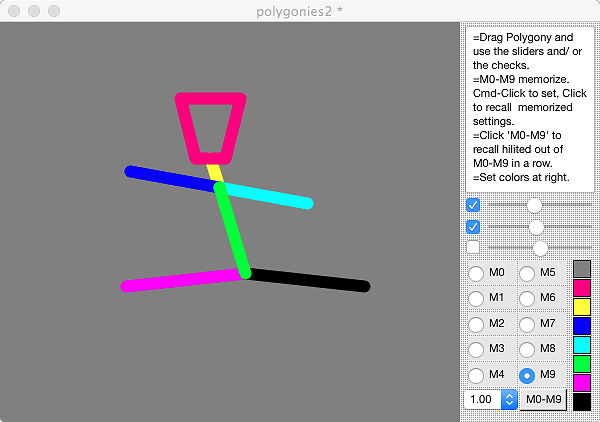Disable the second slider checkbox
Image resolution: width=600 pixels, height=422 pixels.
[x=473, y=227]
